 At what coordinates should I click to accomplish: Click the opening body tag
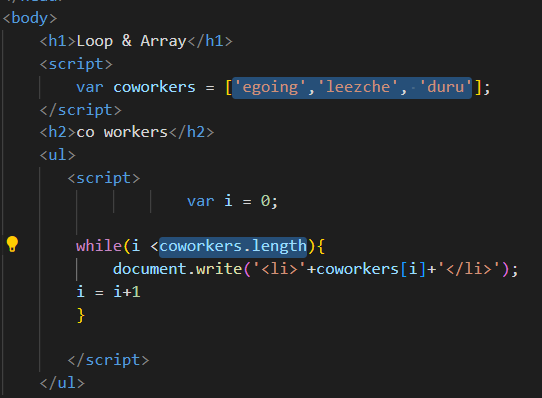(30, 18)
